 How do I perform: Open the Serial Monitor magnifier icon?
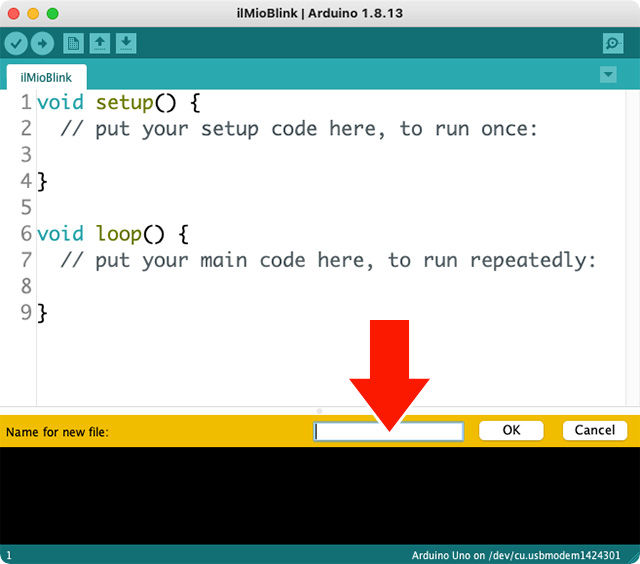coord(613,43)
